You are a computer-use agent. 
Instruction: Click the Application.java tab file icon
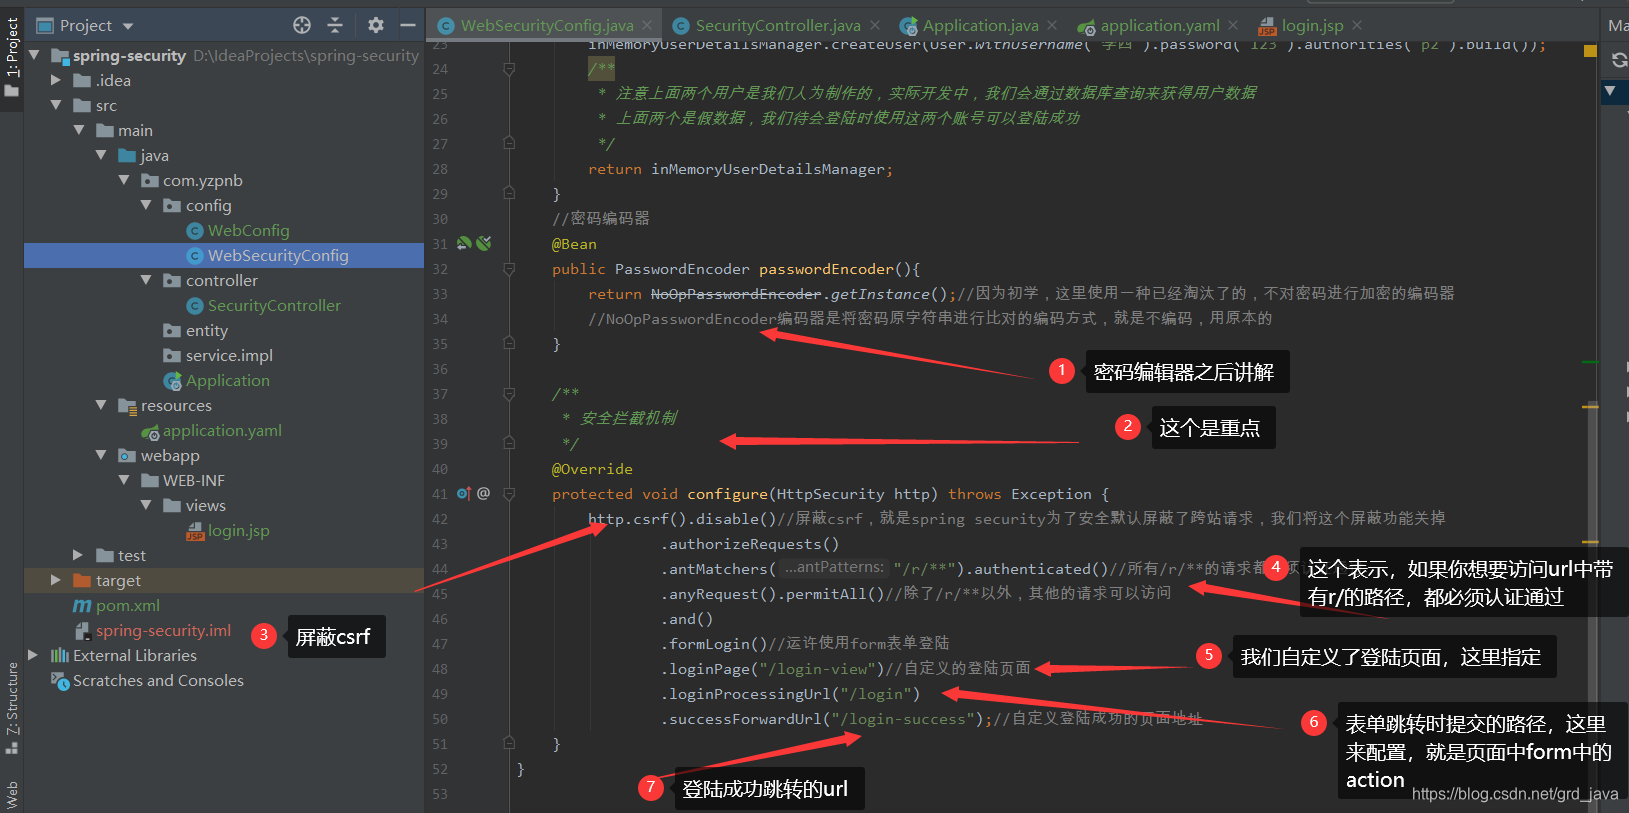coord(908,26)
